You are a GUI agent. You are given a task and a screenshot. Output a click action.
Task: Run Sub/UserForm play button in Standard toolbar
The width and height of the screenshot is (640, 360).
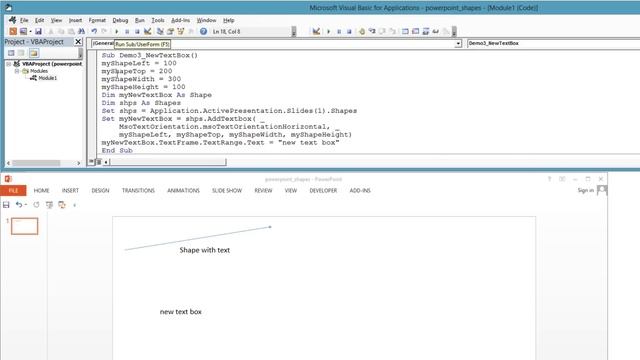click(x=117, y=31)
